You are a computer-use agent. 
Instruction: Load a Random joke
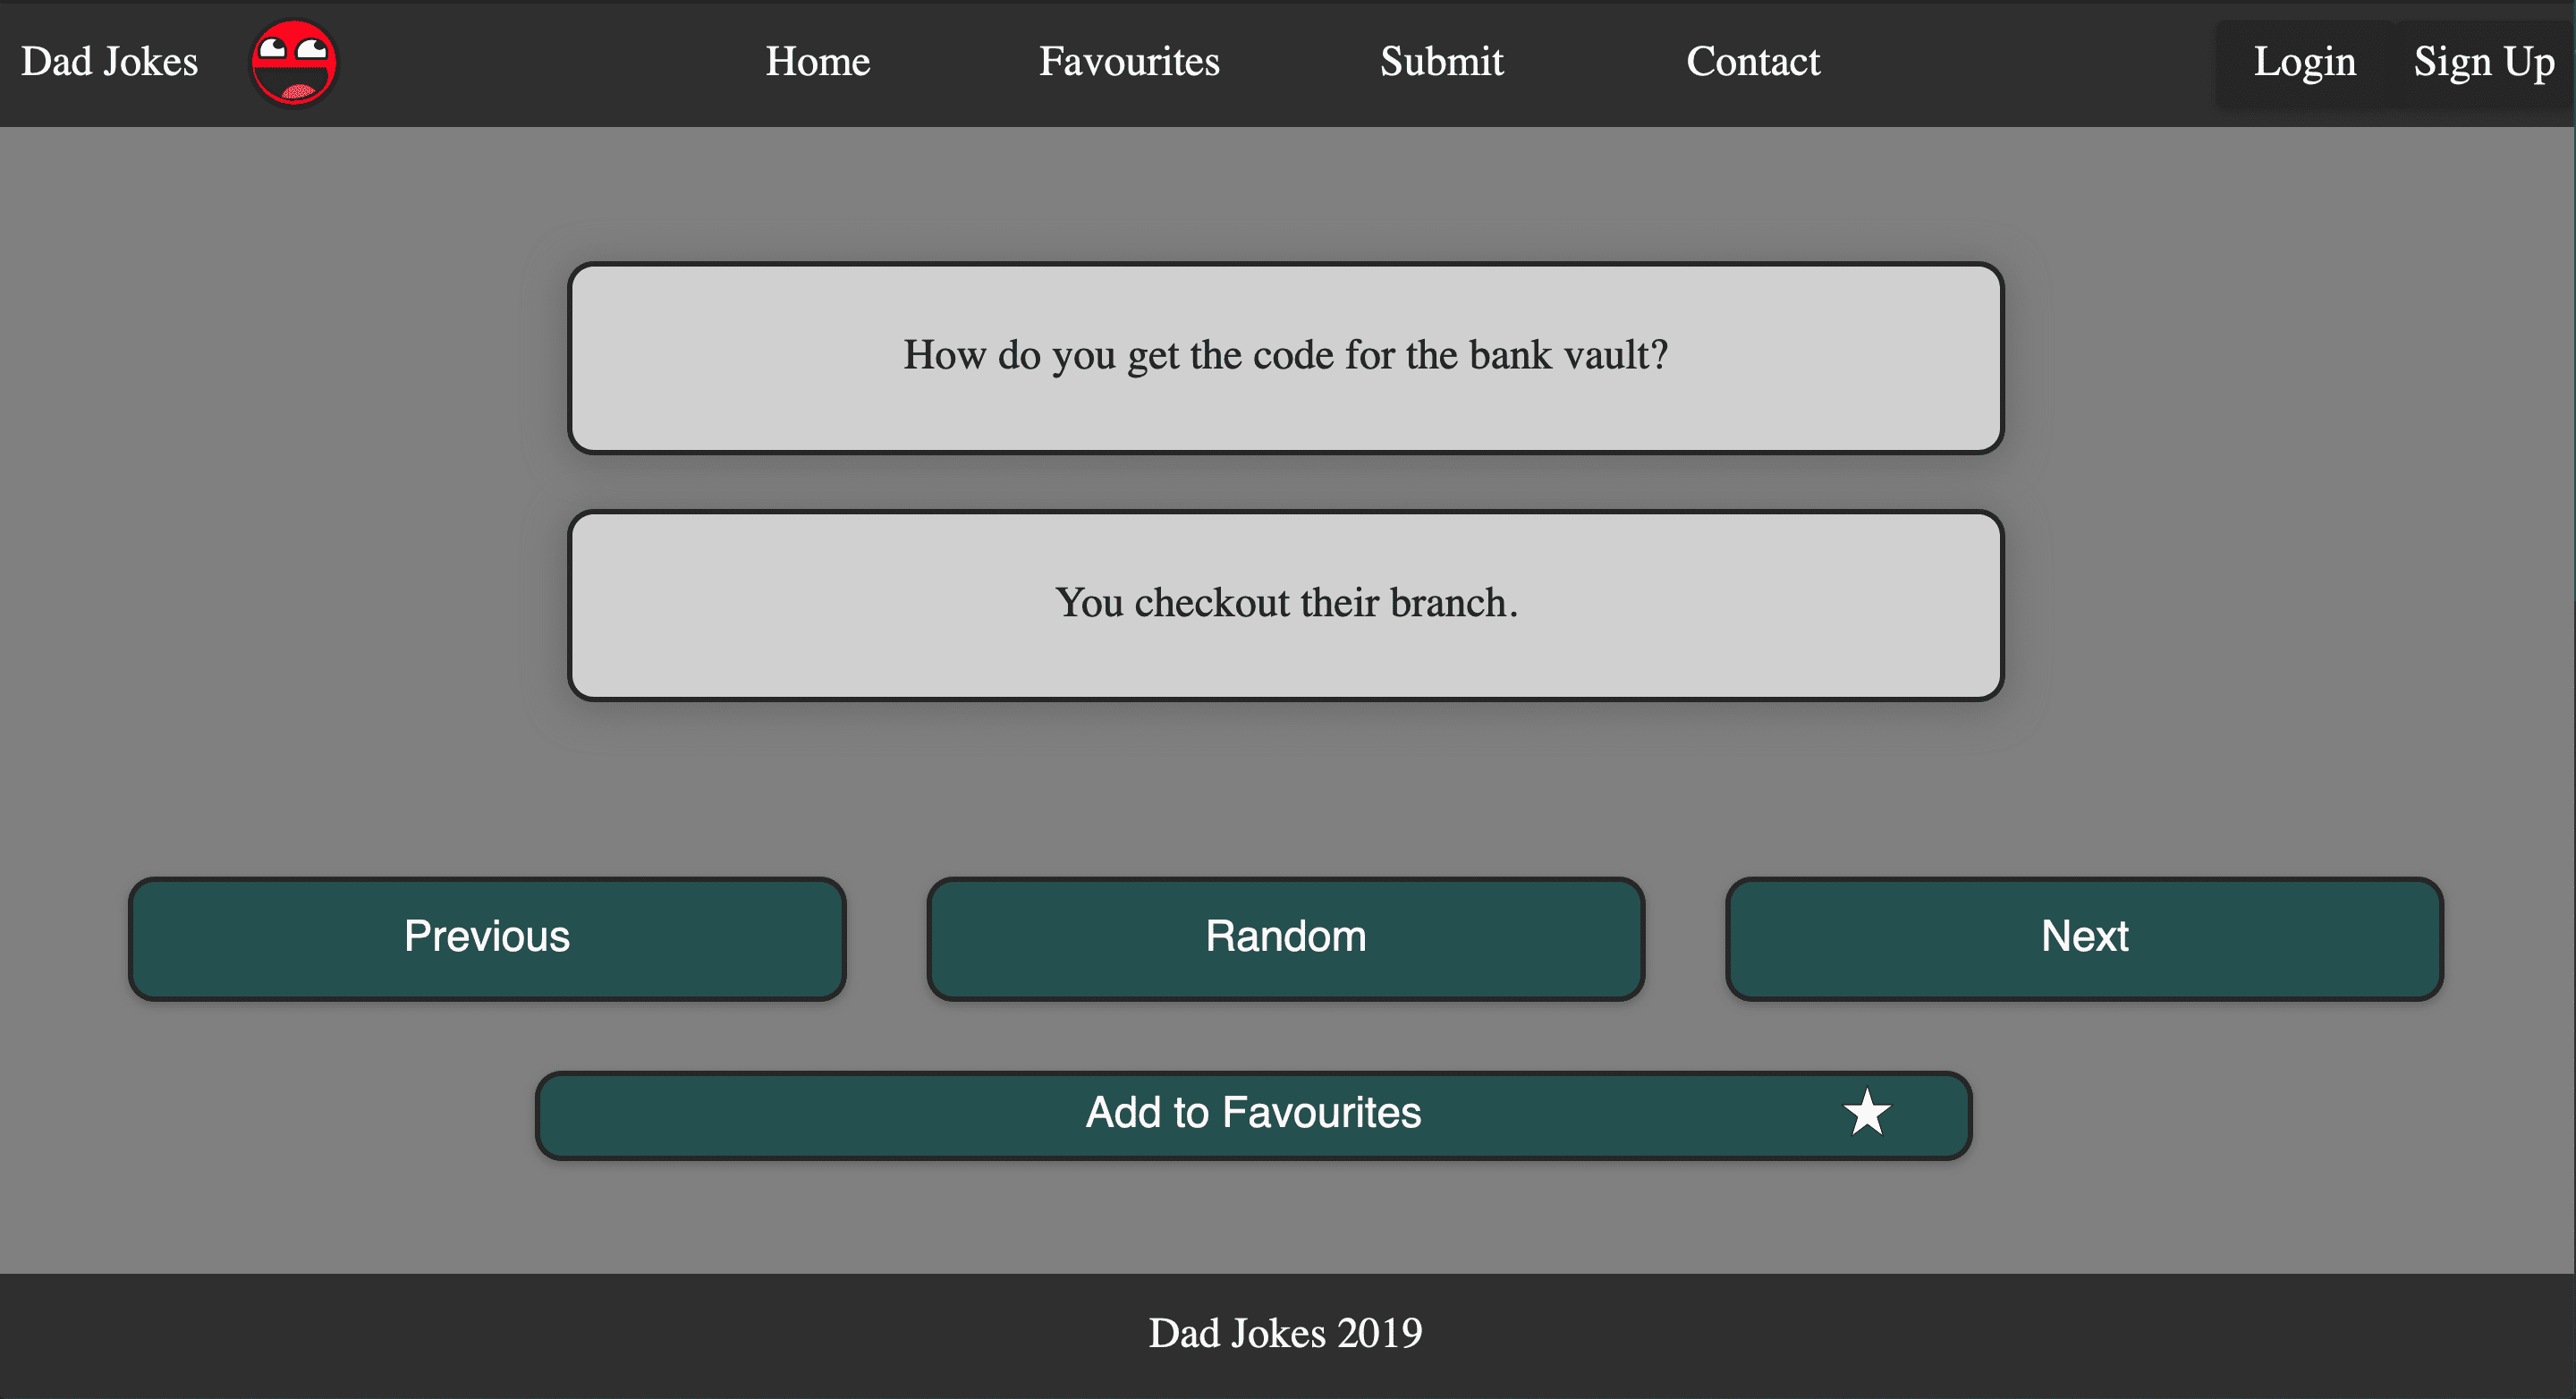tap(1285, 938)
